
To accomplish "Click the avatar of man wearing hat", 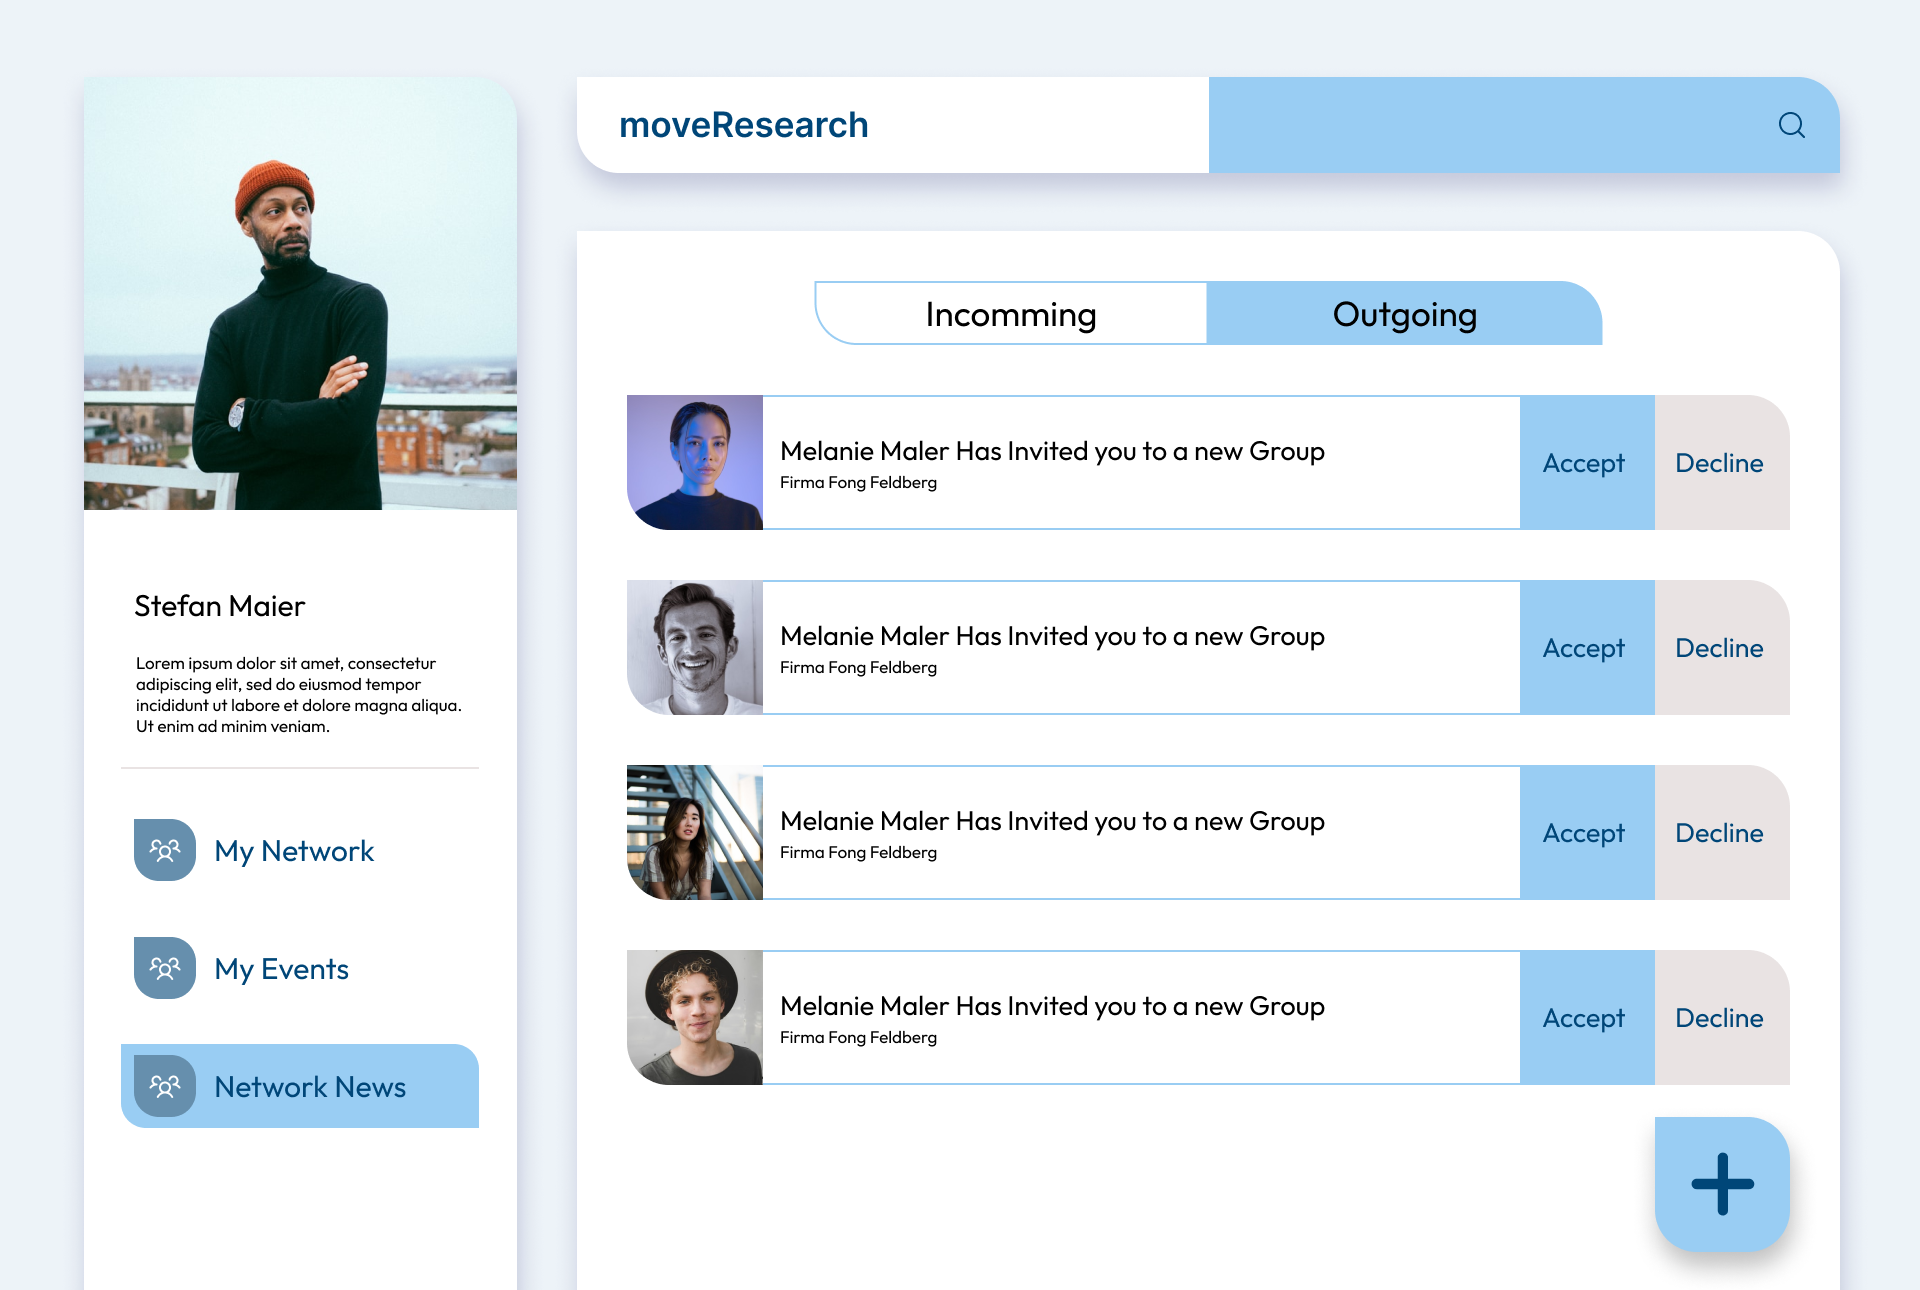I will (695, 1018).
